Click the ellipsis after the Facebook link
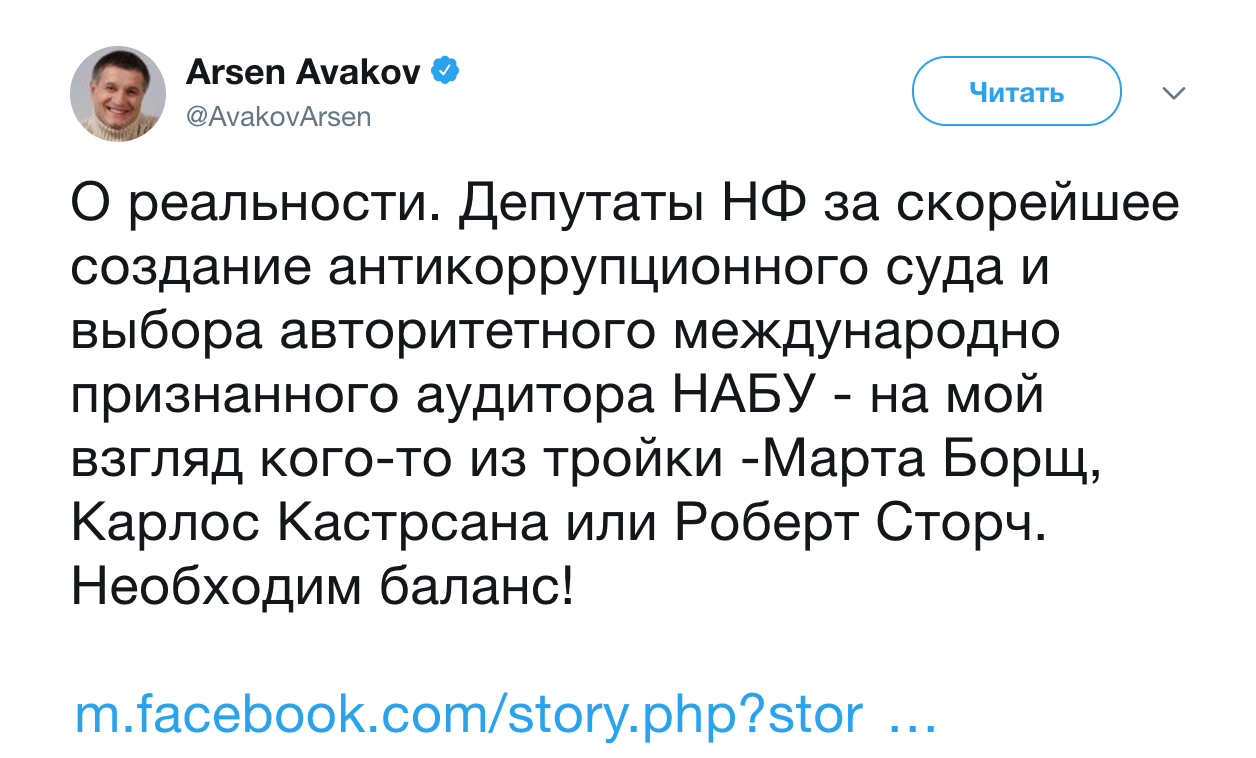The height and width of the screenshot is (758, 1256). (911, 714)
